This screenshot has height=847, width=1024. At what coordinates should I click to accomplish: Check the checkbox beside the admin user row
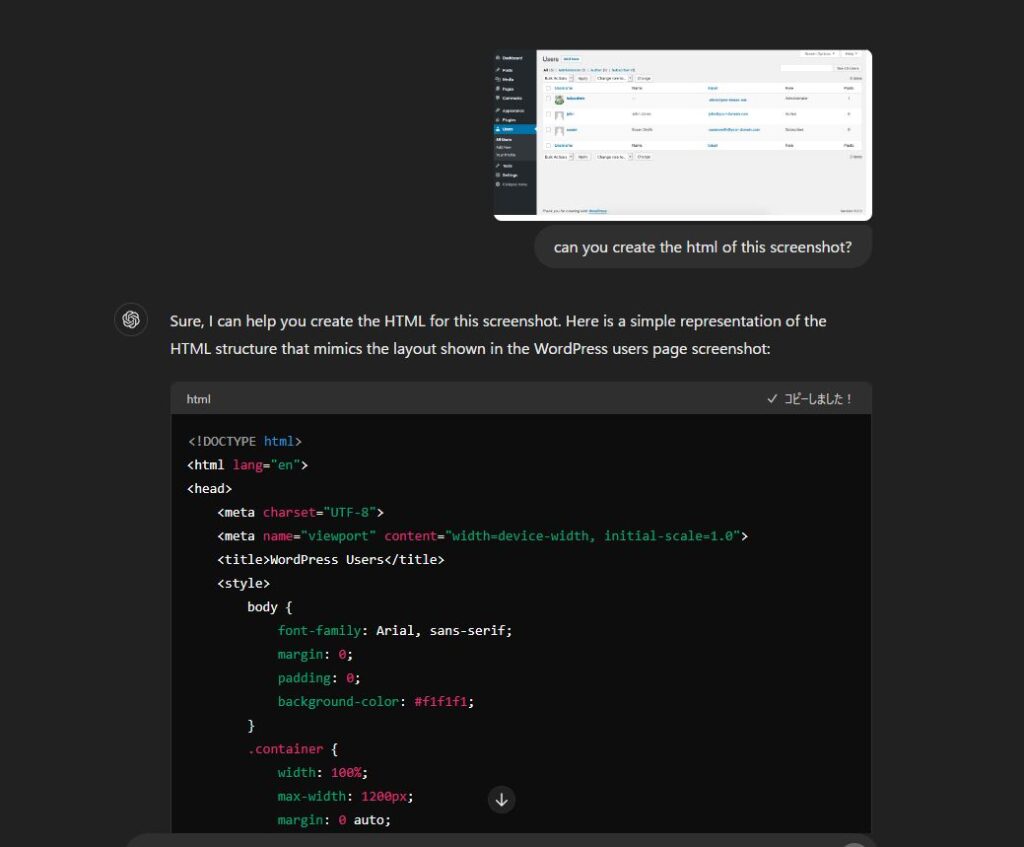point(548,99)
